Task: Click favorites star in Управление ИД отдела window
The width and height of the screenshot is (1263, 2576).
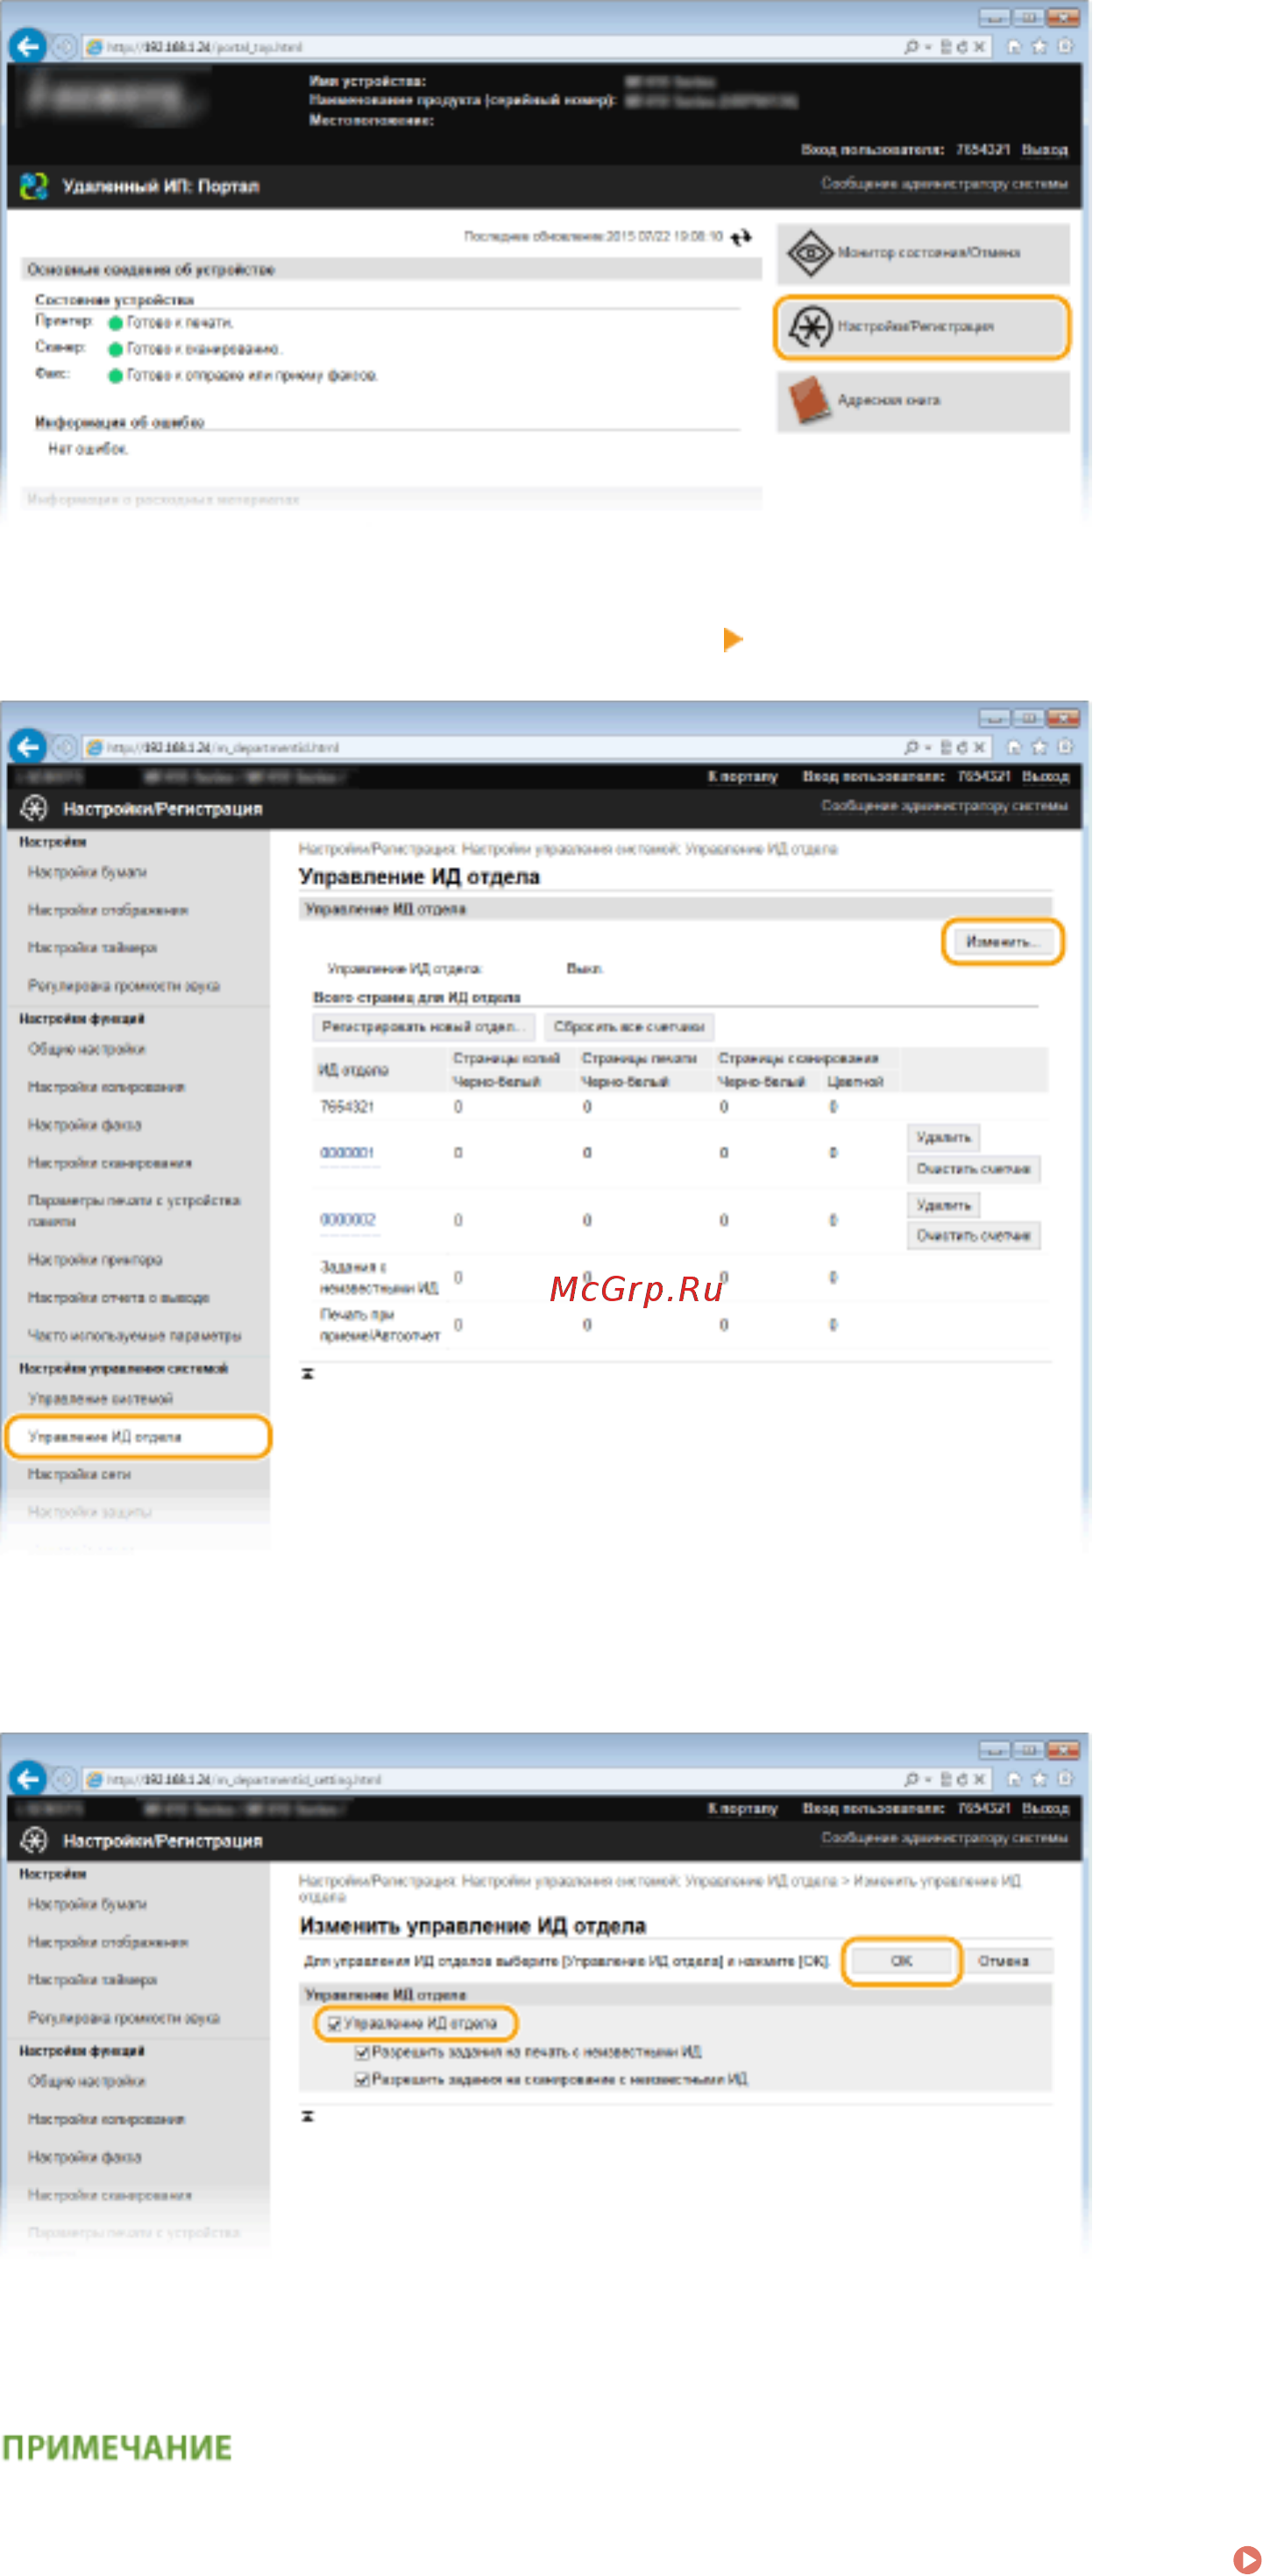Action: click(1040, 746)
